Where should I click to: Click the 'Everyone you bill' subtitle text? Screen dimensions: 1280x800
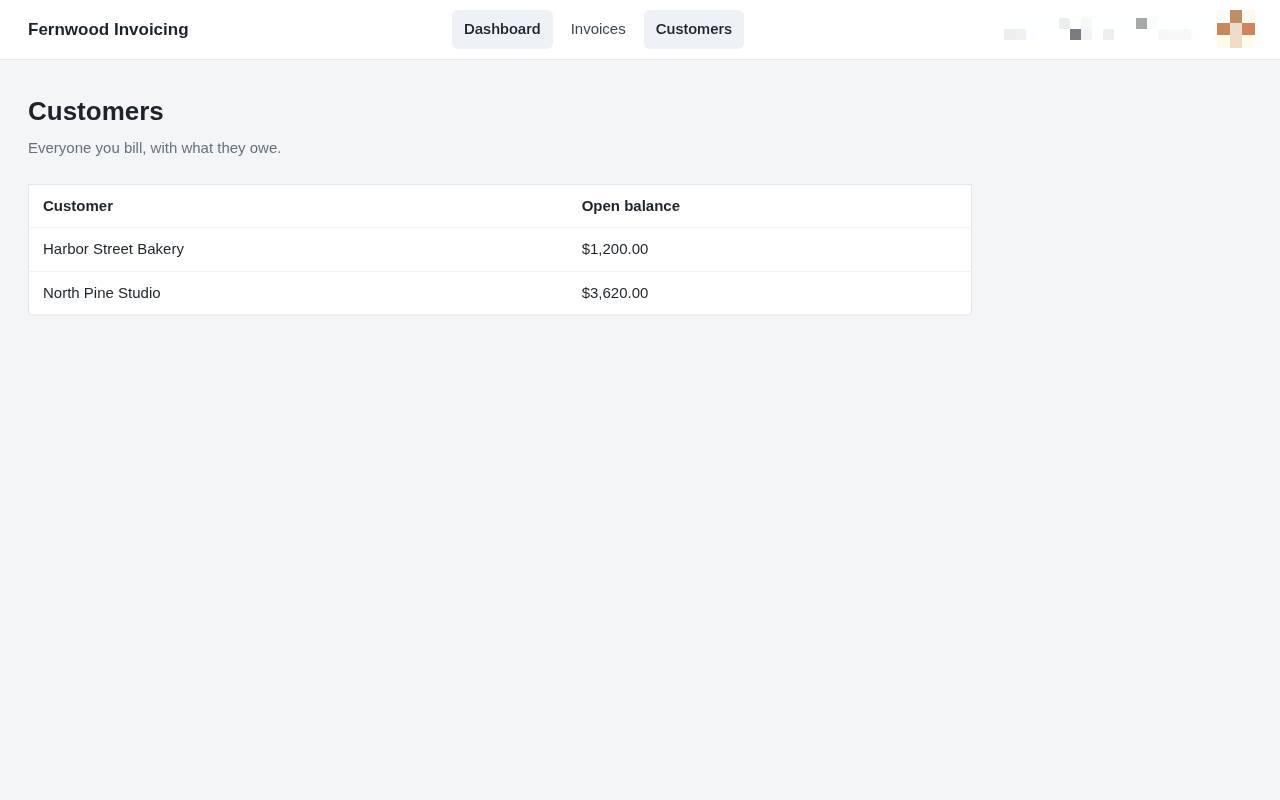pyautogui.click(x=155, y=148)
